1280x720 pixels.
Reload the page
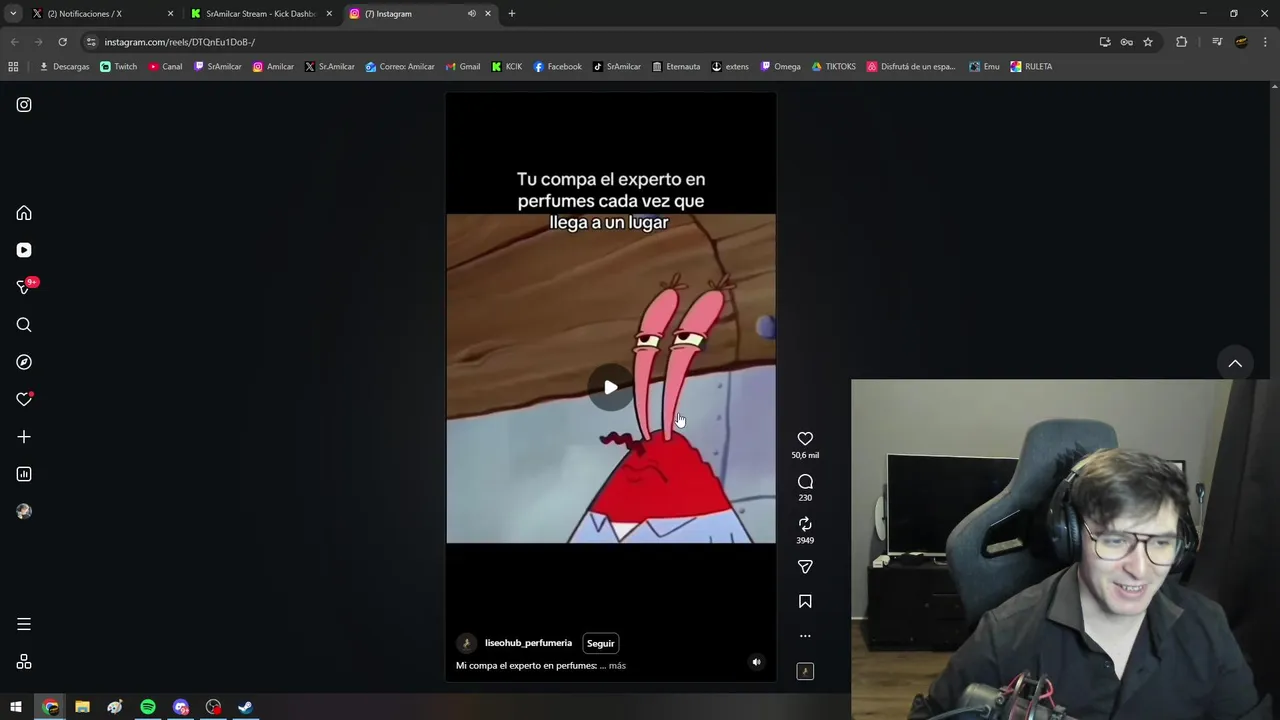point(62,42)
